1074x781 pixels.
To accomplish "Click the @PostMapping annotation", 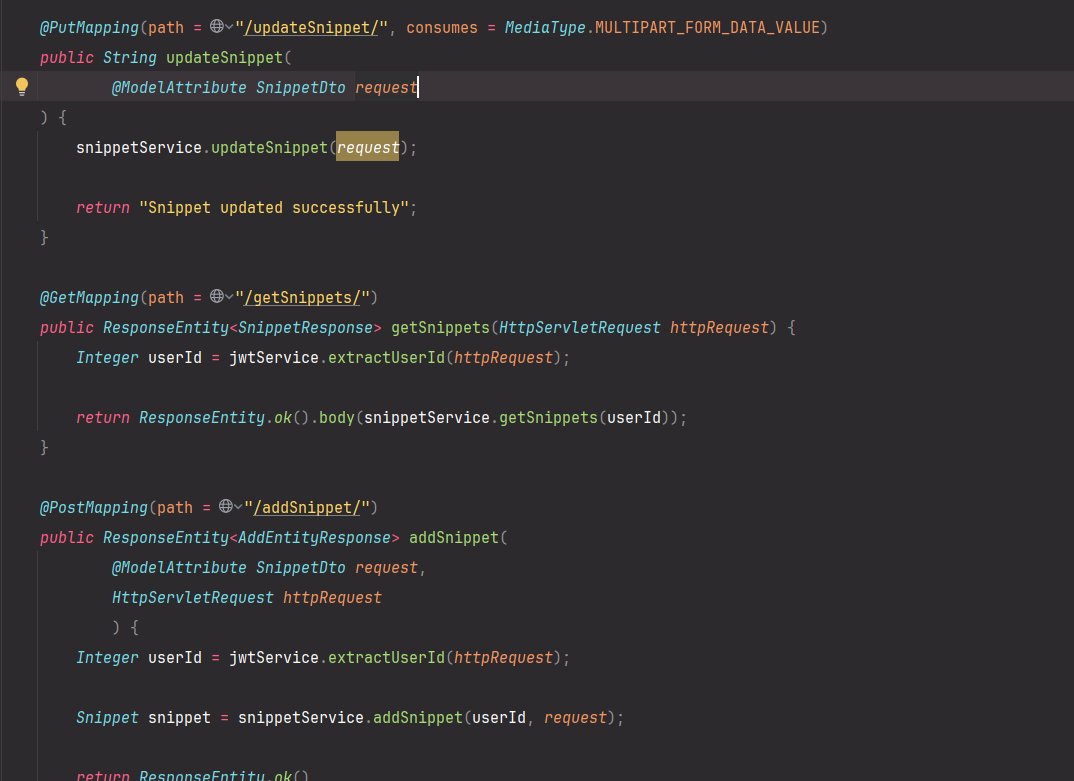I will click(x=94, y=508).
